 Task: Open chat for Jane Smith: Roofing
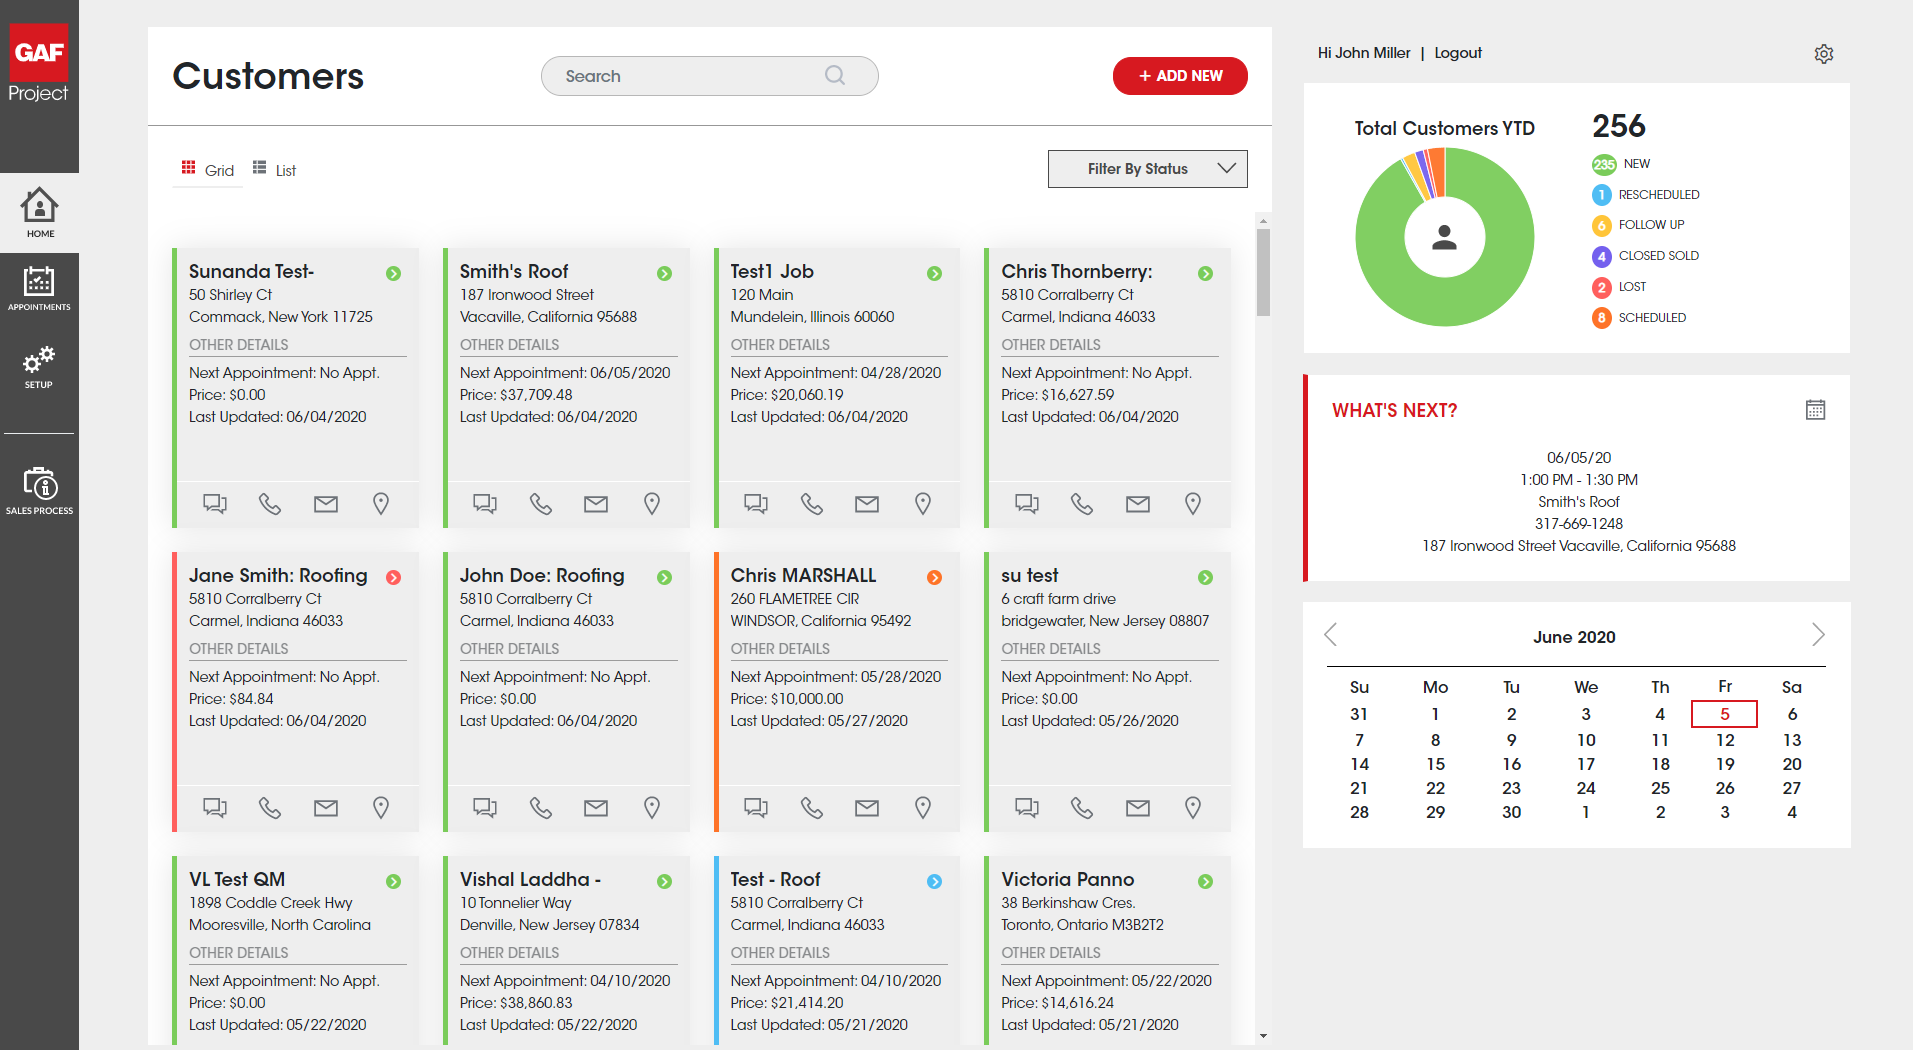click(x=214, y=807)
